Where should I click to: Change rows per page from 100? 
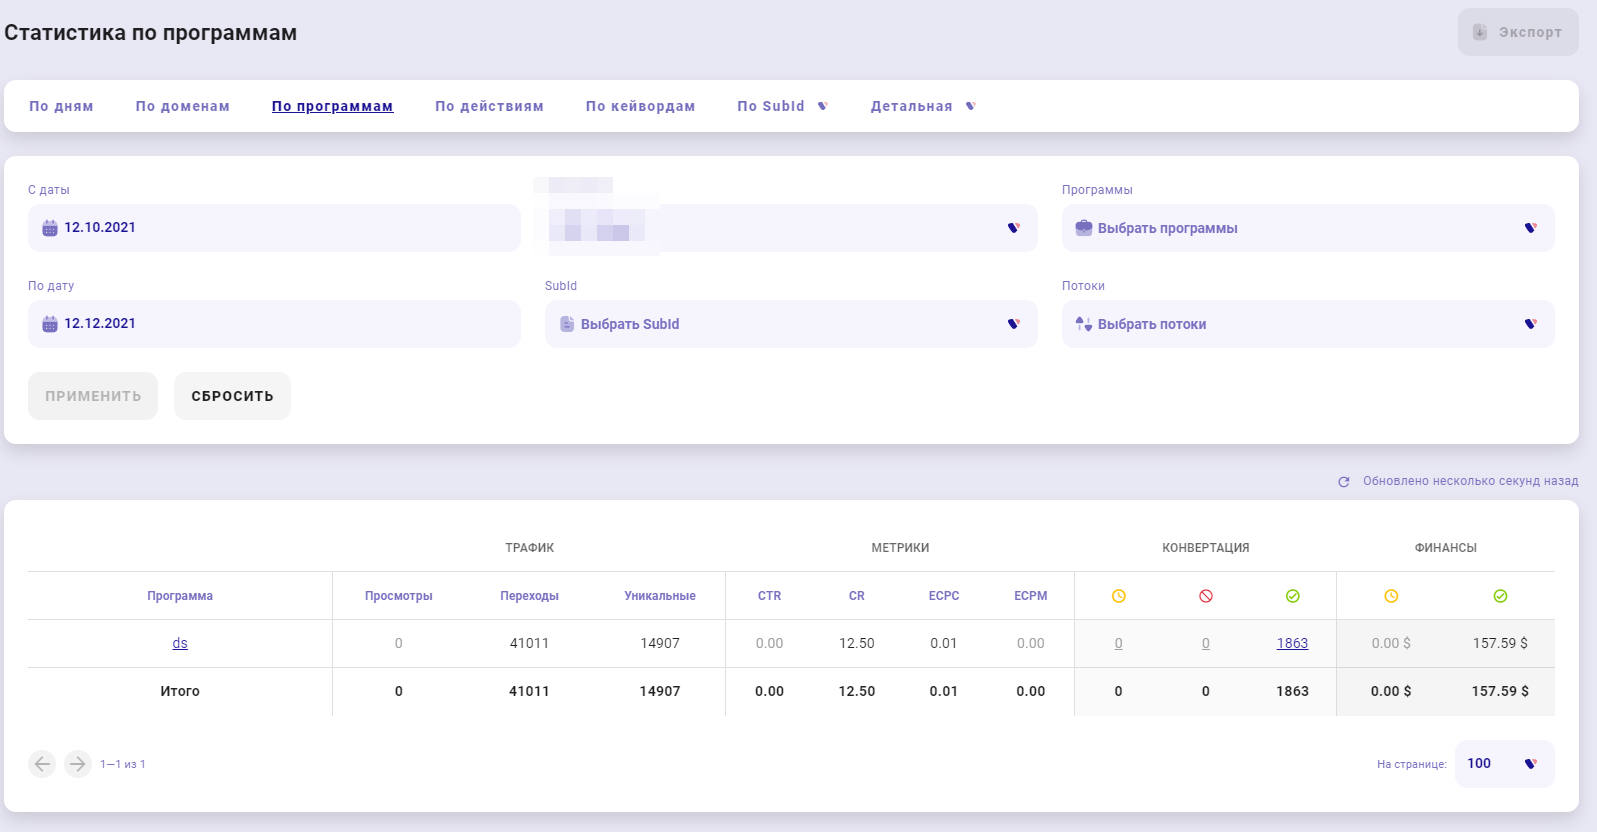point(1503,764)
